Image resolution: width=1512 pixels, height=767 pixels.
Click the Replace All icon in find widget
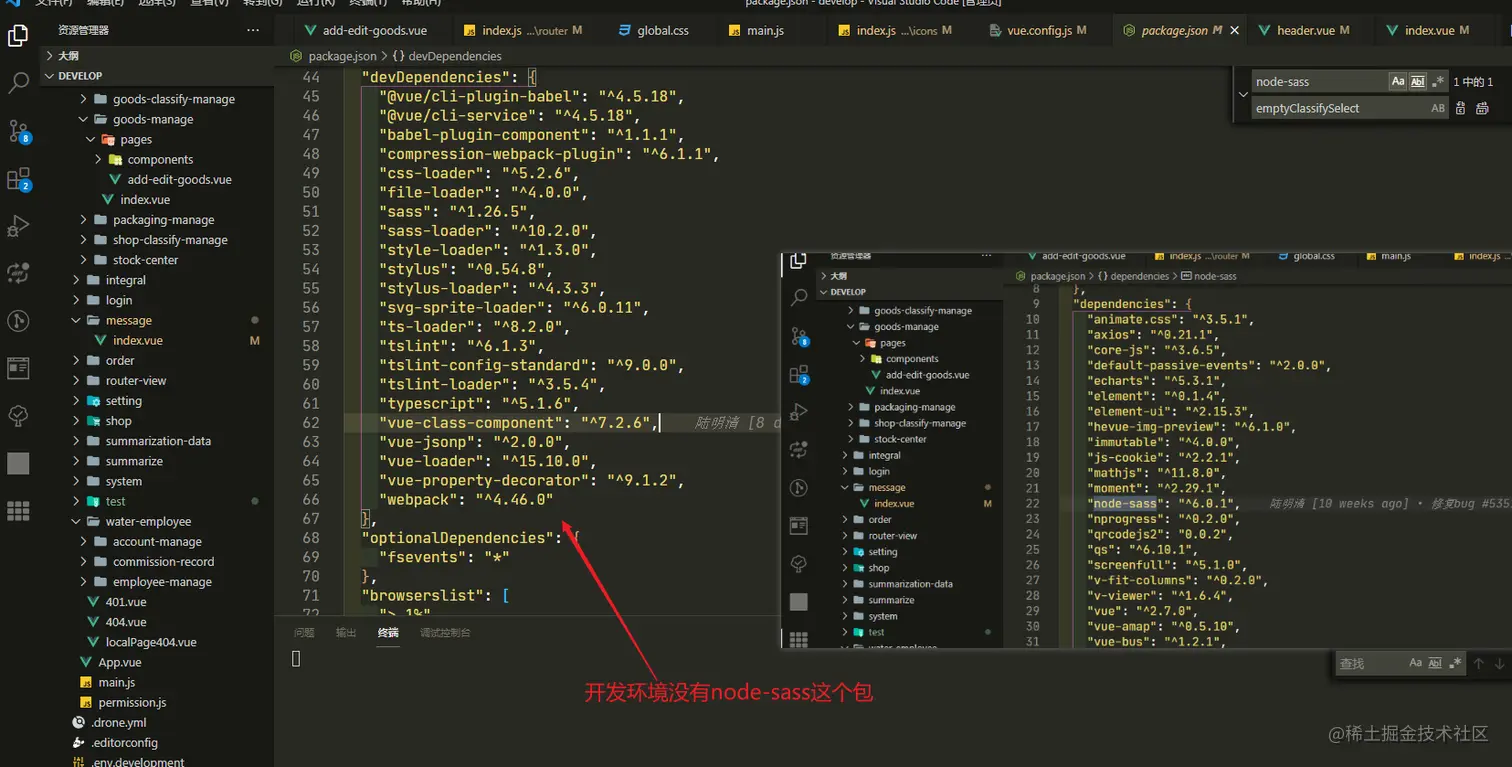coord(1482,108)
